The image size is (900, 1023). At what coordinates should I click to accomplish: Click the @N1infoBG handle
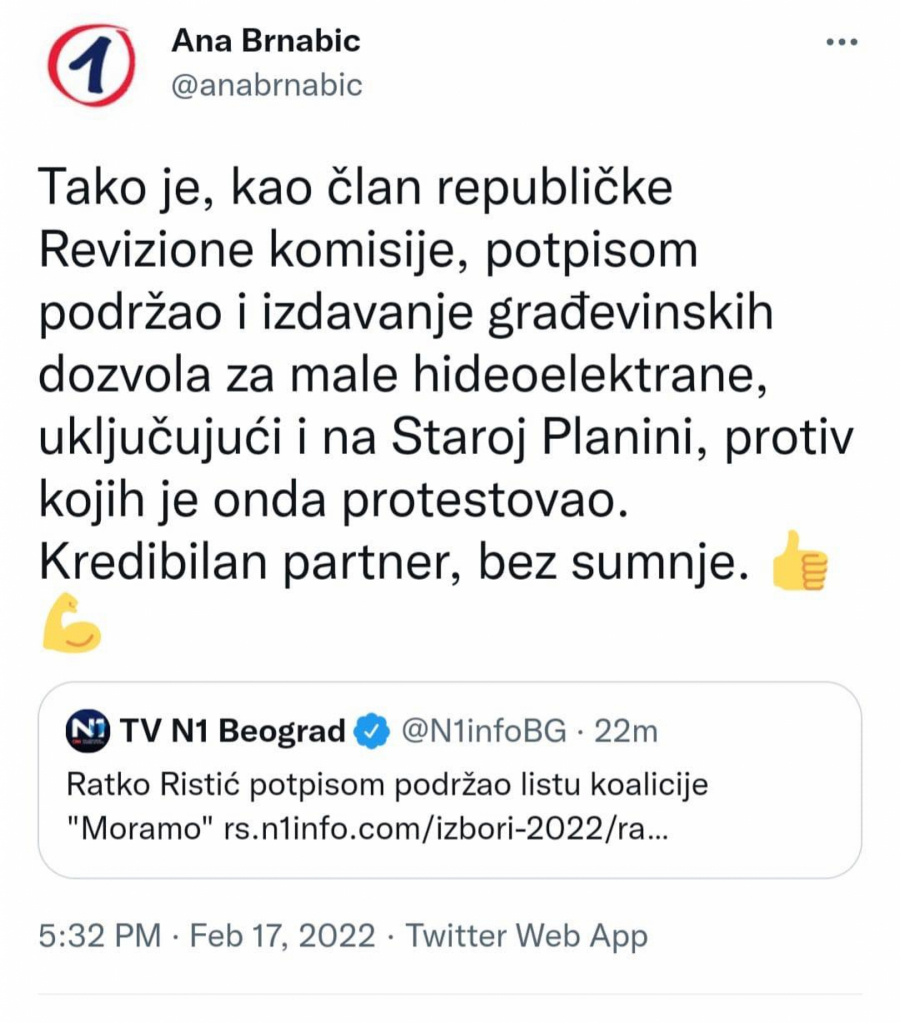pyautogui.click(x=487, y=731)
